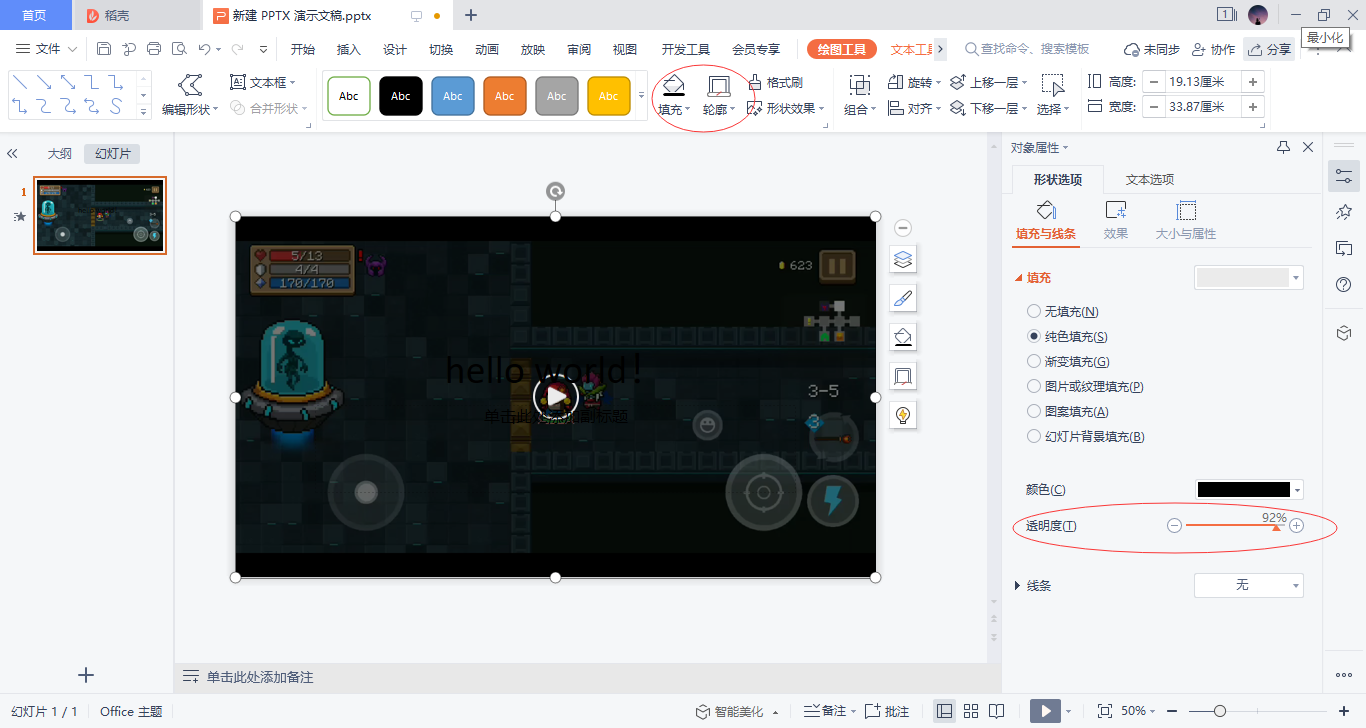Open the 文件 menu dropdown
Viewport: 1366px width, 728px height.
click(46, 49)
